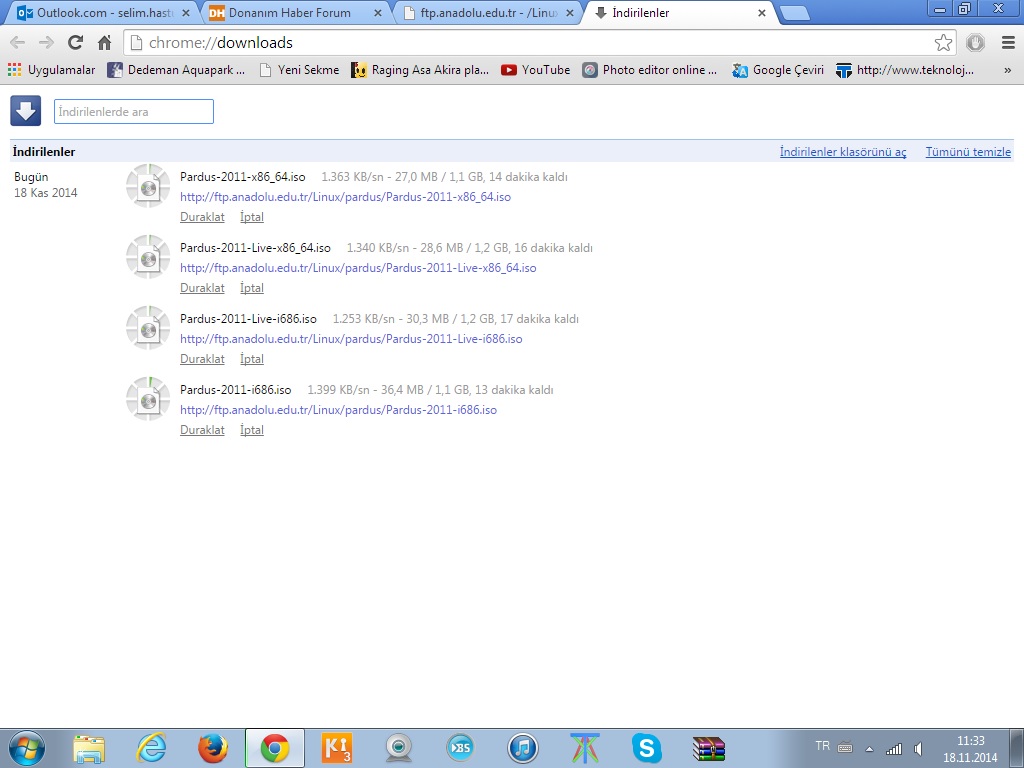Click the İndirilenlerde ara search field
The width and height of the screenshot is (1024, 768).
coord(134,112)
